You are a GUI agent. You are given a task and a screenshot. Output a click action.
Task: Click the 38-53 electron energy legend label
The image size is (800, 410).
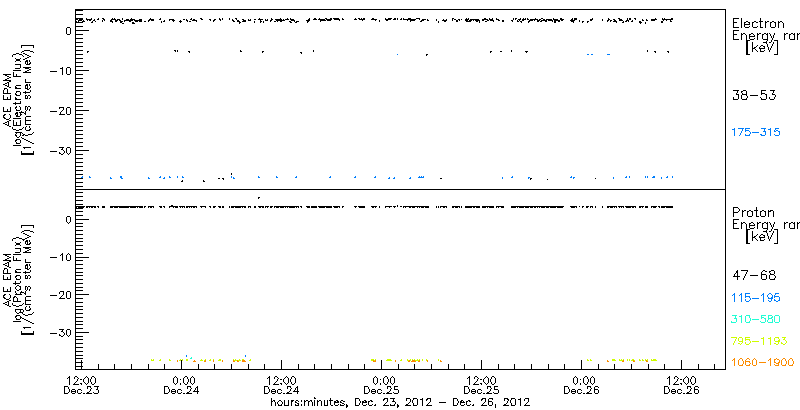click(754, 95)
